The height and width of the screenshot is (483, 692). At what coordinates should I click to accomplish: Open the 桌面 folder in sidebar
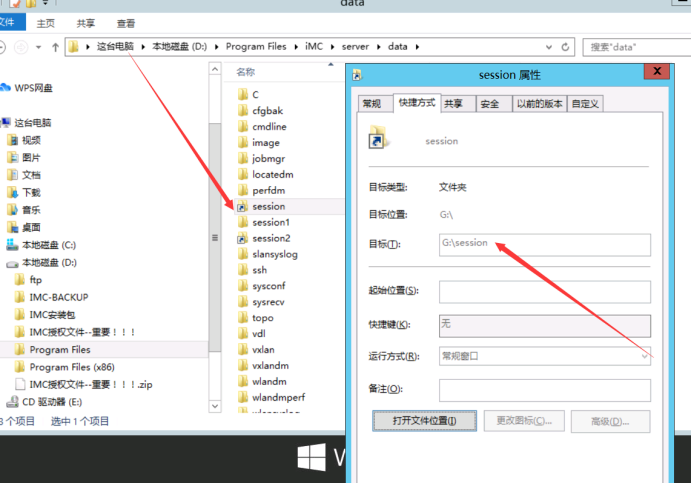pos(31,227)
